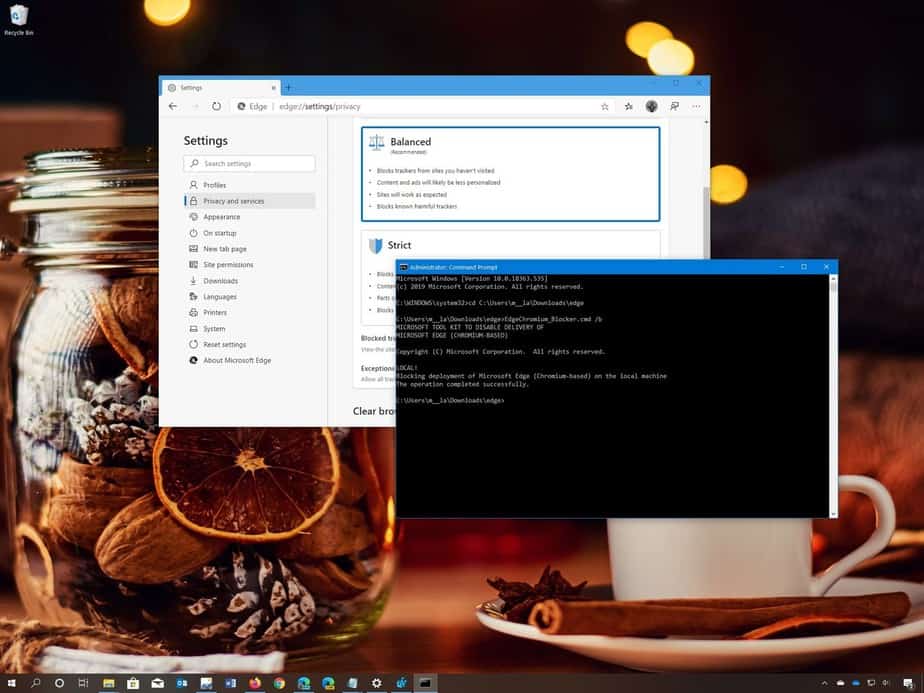Open Word from the taskbar
The height and width of the screenshot is (693, 924).
point(230,683)
